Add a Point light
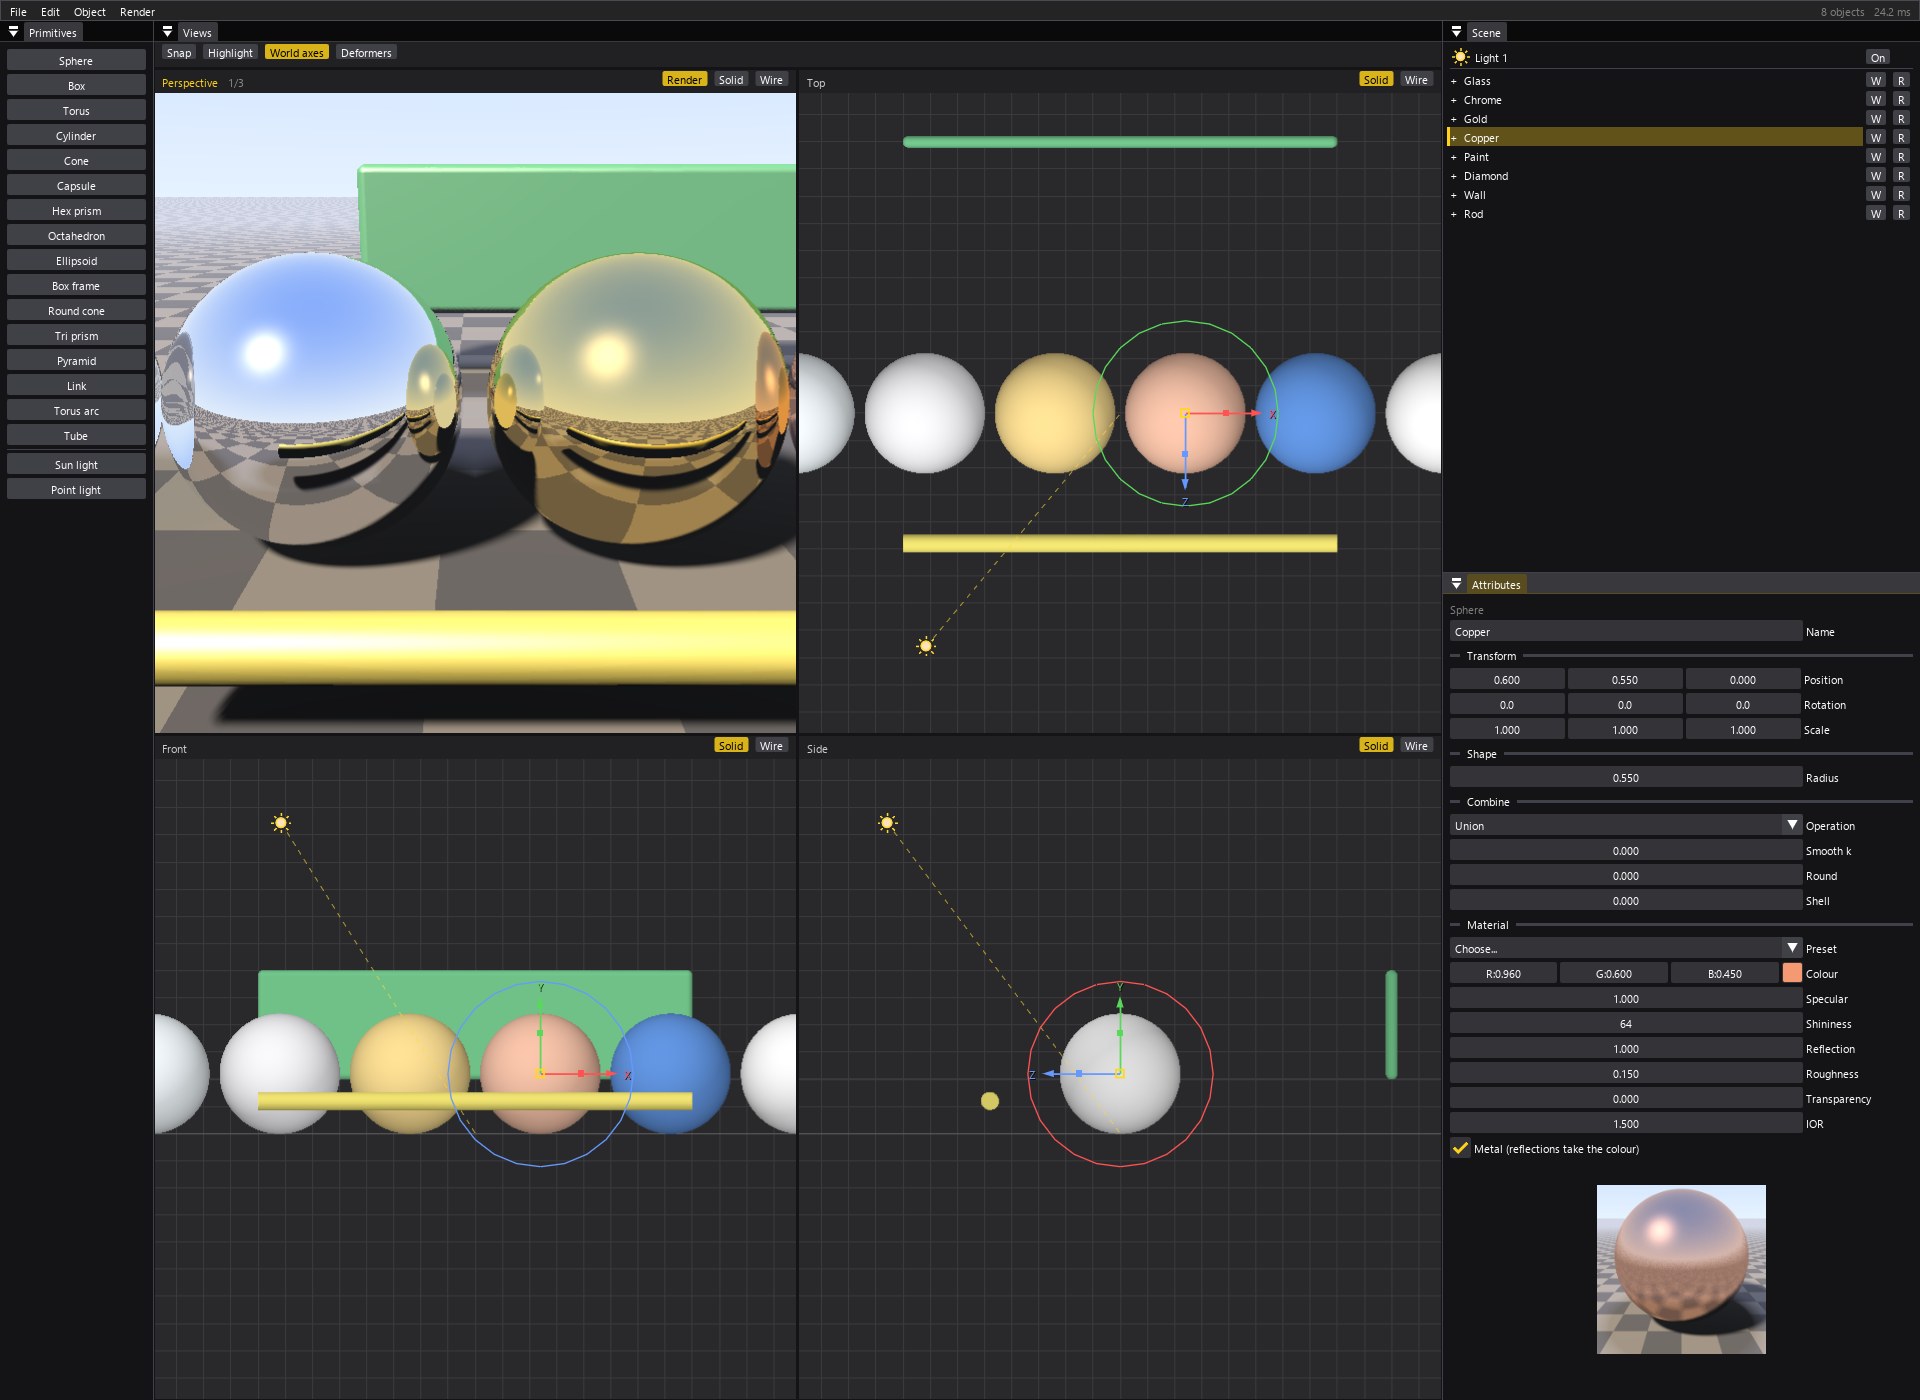Image resolution: width=1920 pixels, height=1400 pixels. pyautogui.click(x=76, y=489)
